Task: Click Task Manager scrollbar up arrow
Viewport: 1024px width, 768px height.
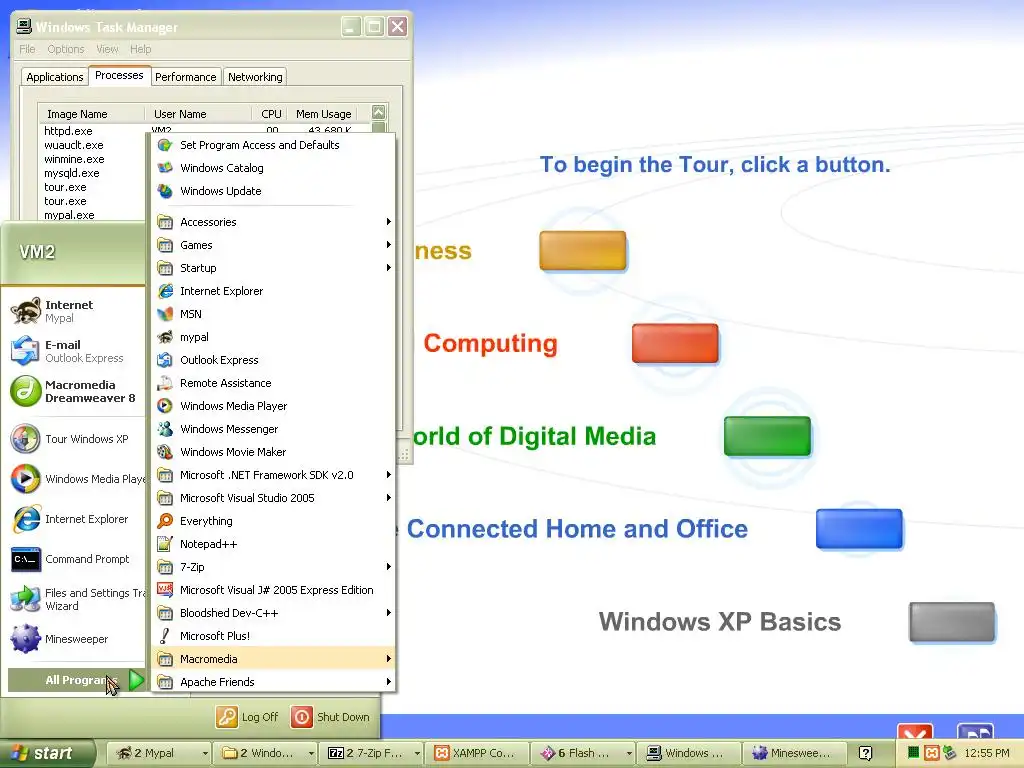Action: pyautogui.click(x=379, y=112)
